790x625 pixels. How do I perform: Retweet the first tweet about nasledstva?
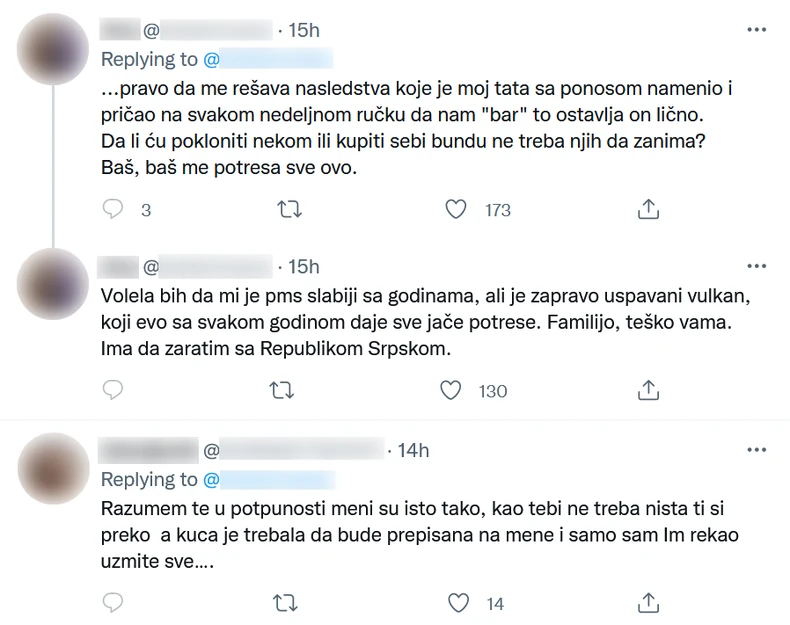click(284, 209)
